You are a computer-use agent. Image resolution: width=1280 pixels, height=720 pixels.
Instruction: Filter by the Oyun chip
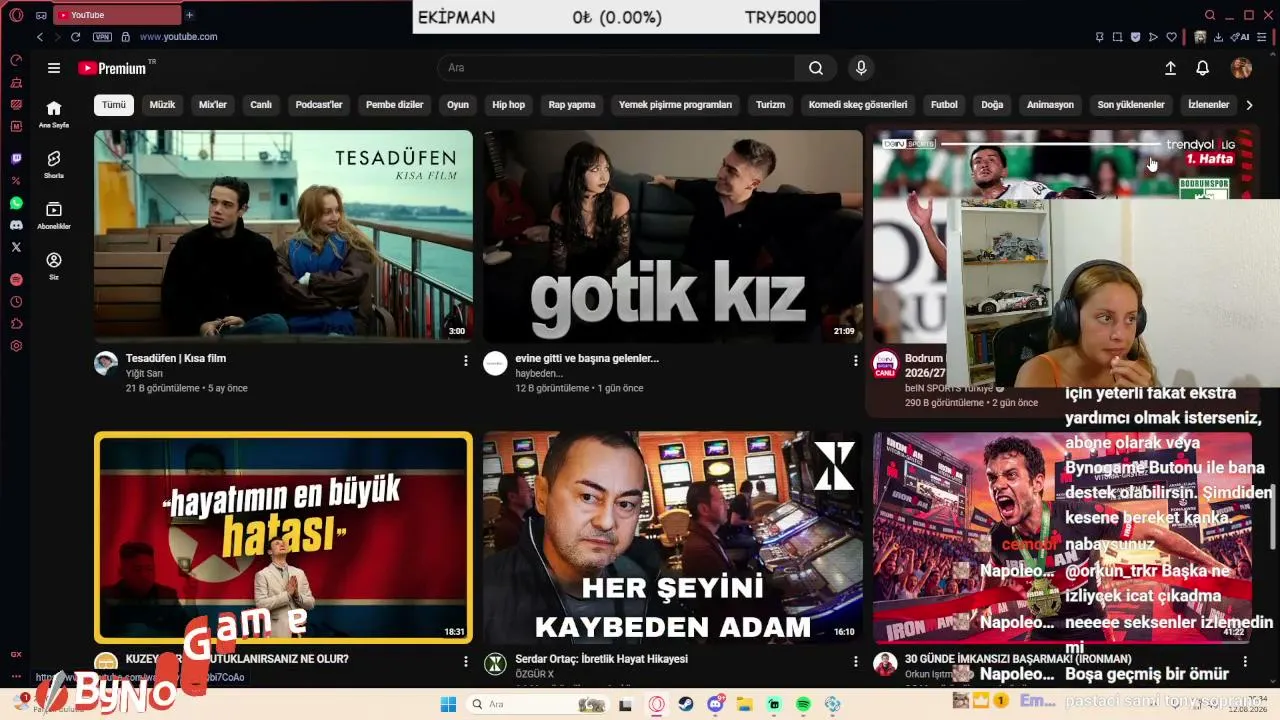click(458, 105)
